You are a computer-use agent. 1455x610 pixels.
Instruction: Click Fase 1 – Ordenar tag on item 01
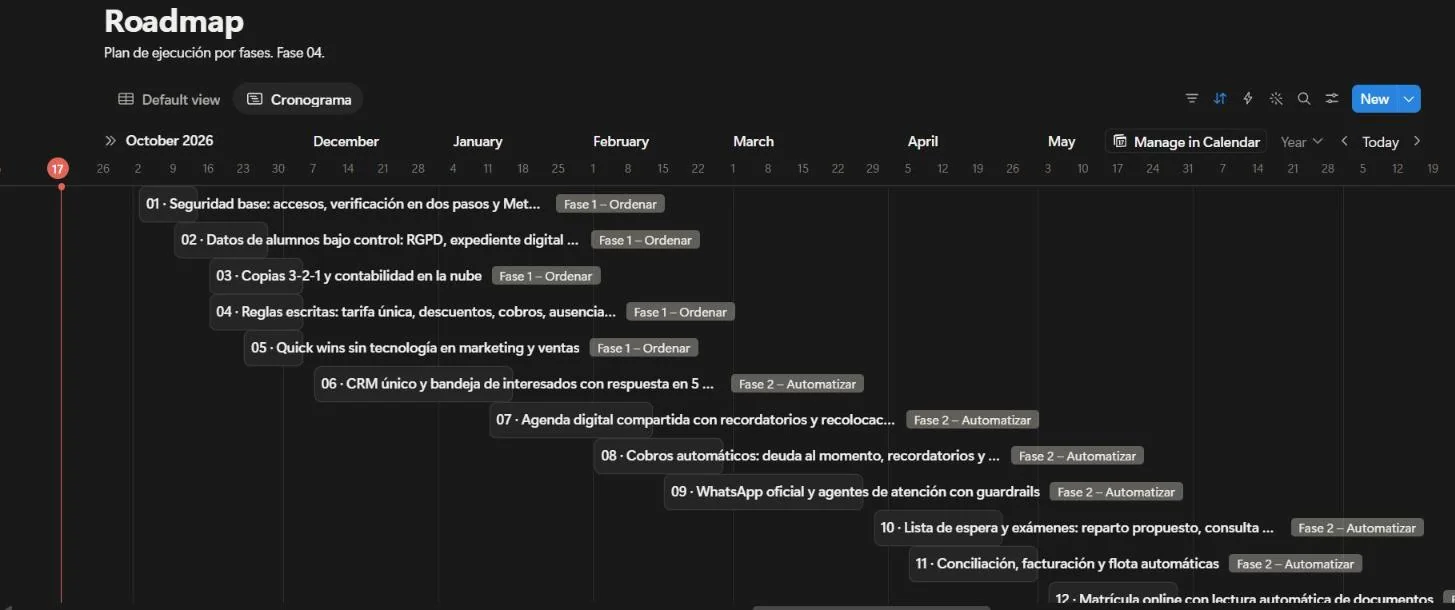click(610, 204)
